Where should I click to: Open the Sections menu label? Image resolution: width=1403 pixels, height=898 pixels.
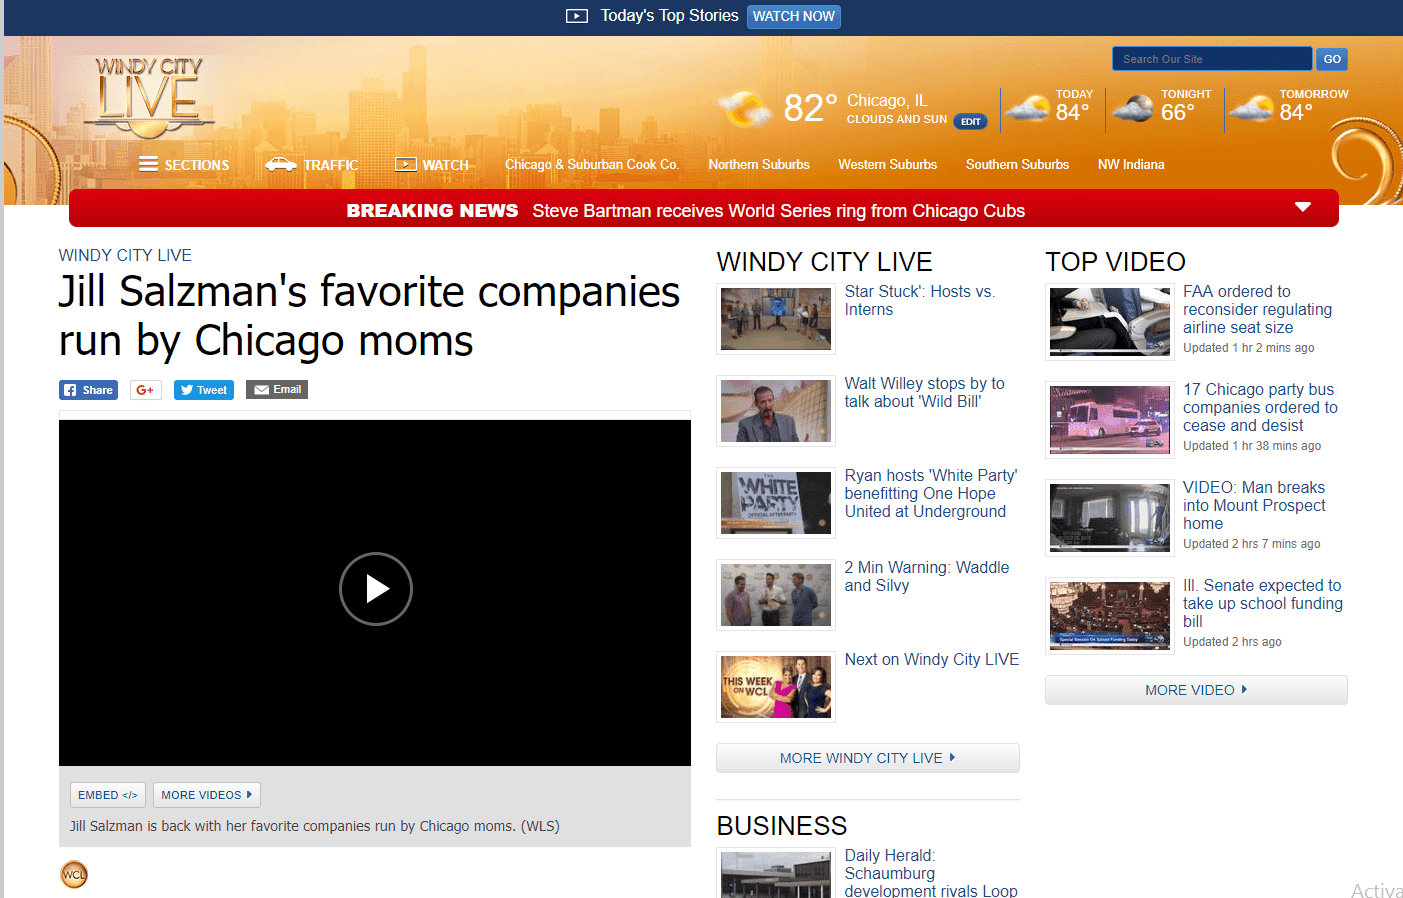coord(197,165)
